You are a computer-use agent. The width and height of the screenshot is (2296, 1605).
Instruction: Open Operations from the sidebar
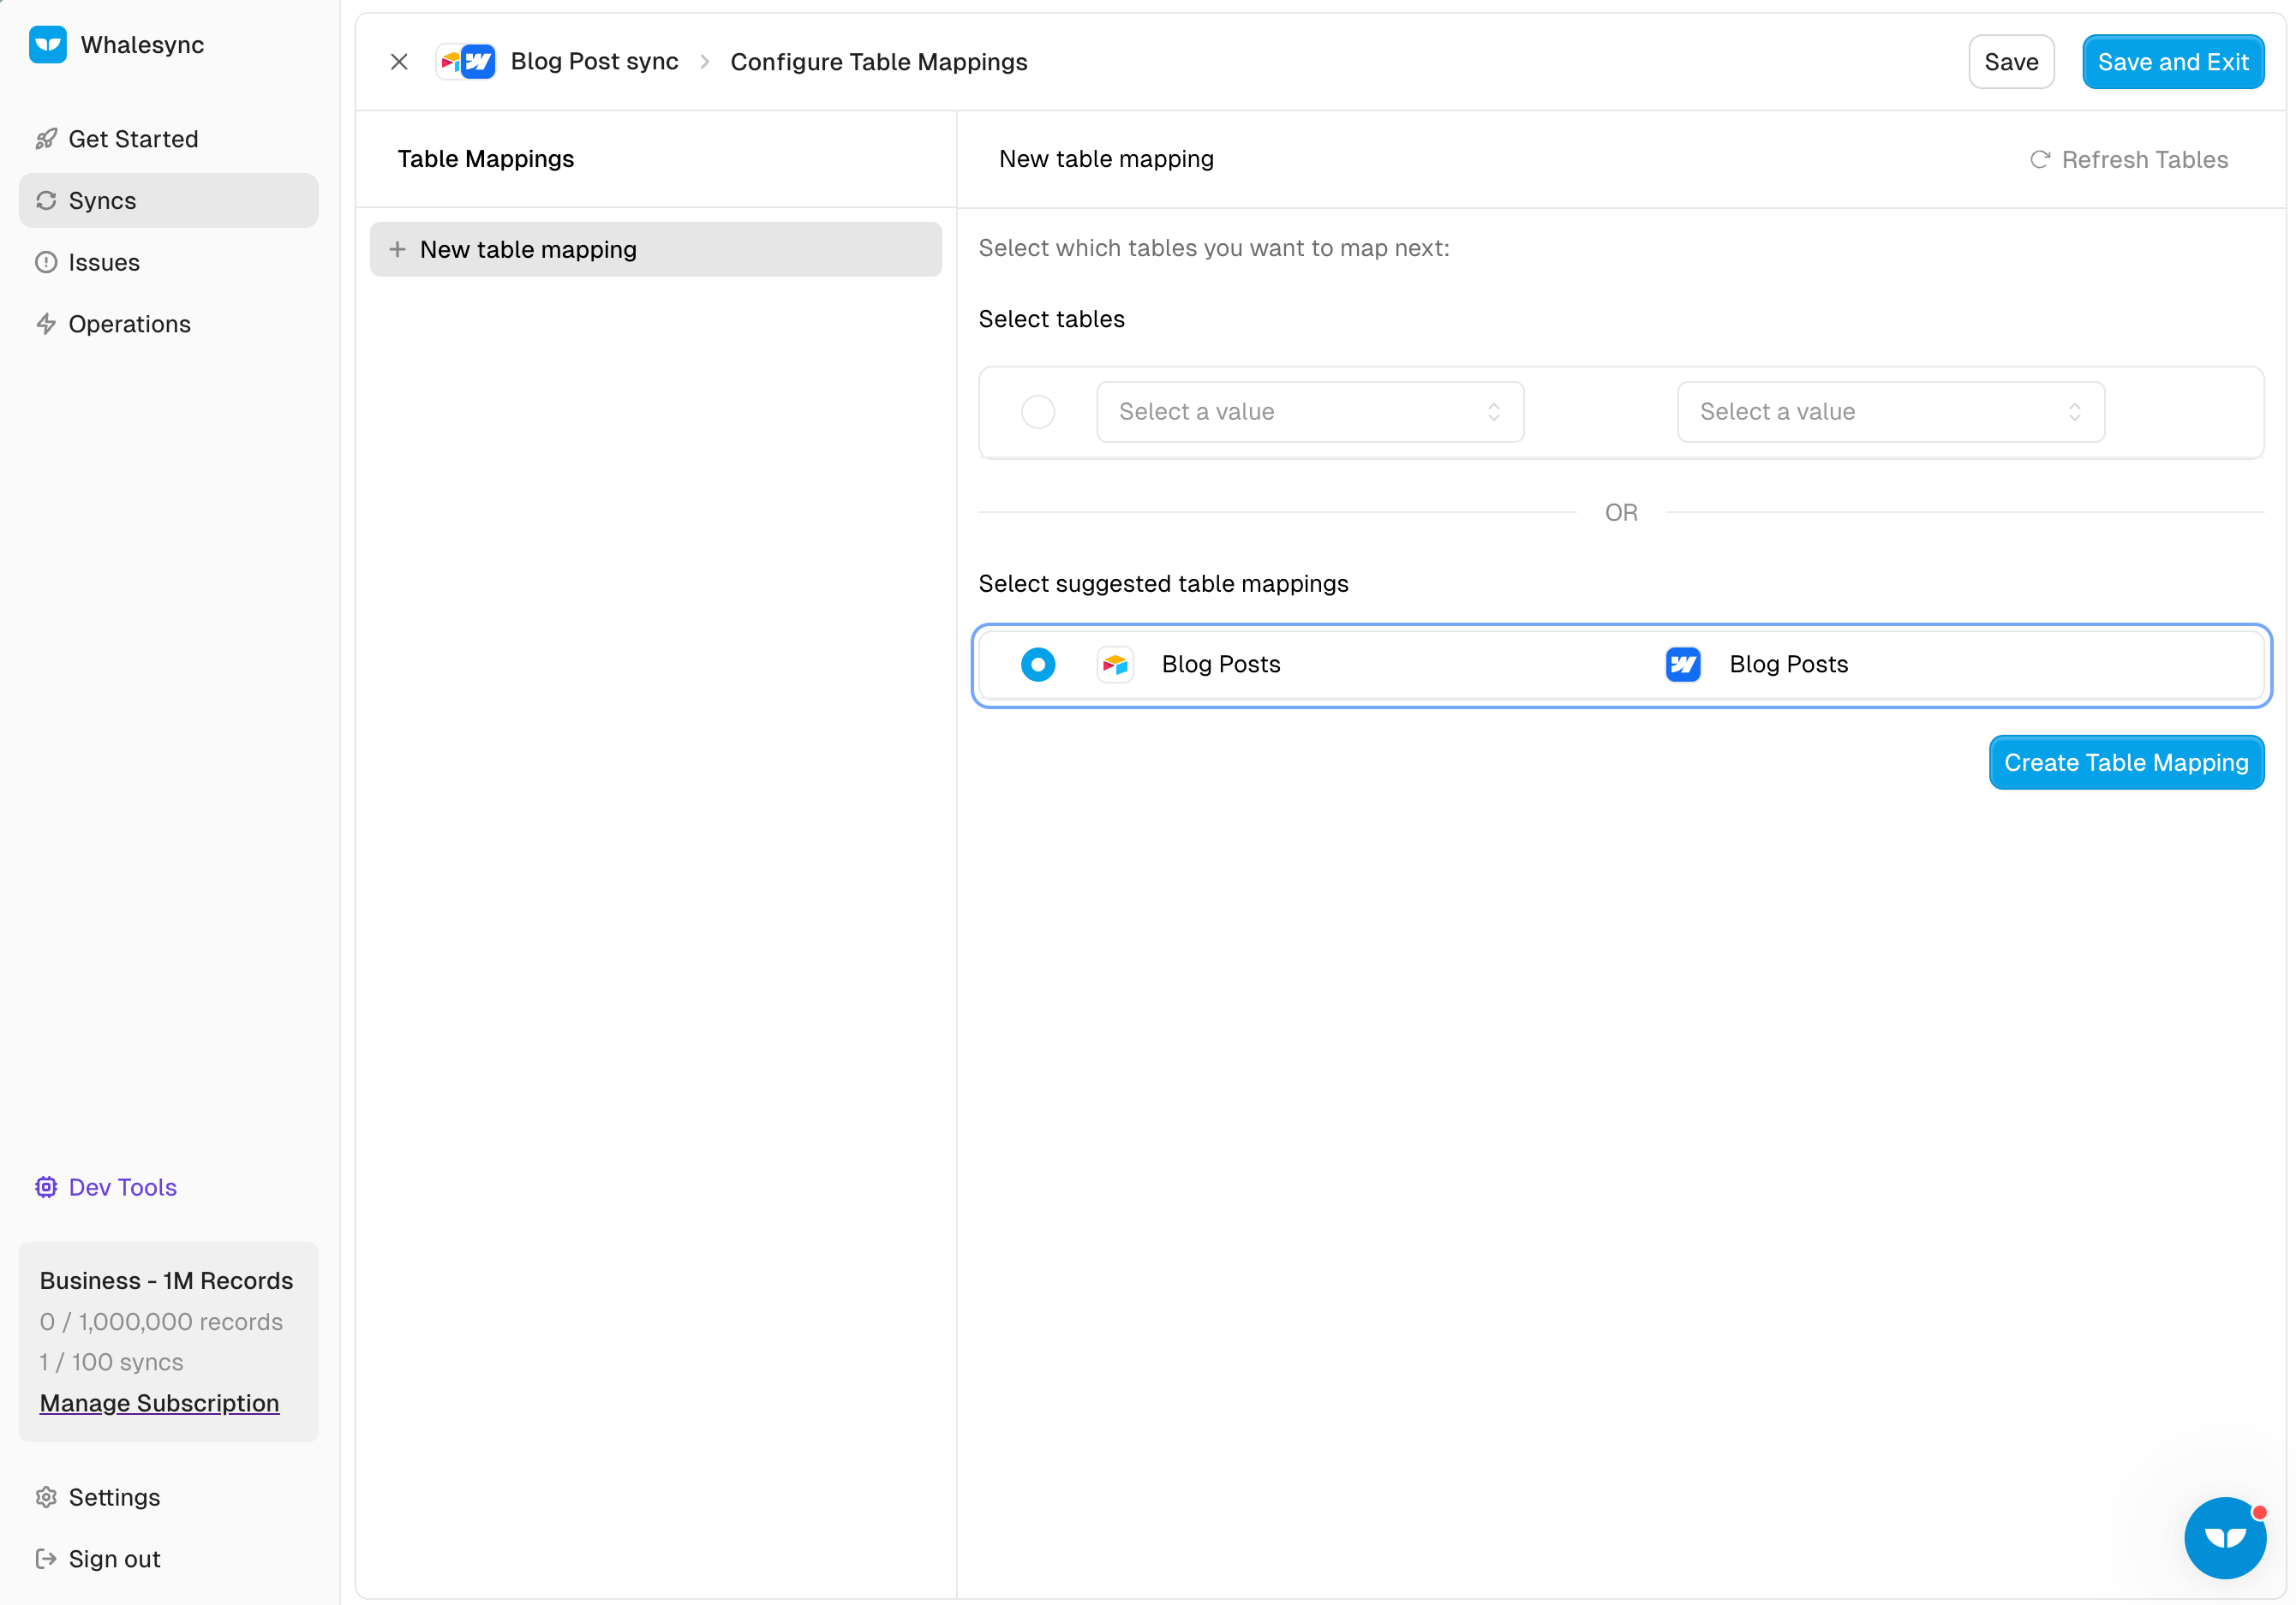click(129, 324)
